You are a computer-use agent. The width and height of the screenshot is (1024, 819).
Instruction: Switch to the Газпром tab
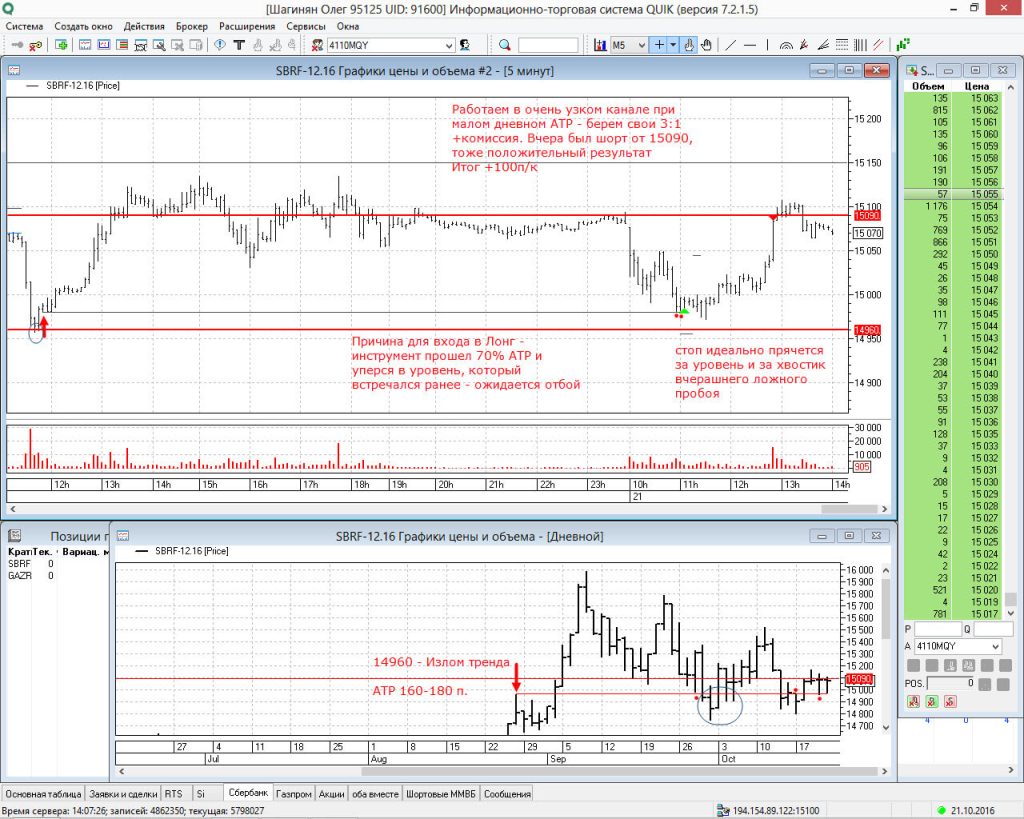(294, 794)
